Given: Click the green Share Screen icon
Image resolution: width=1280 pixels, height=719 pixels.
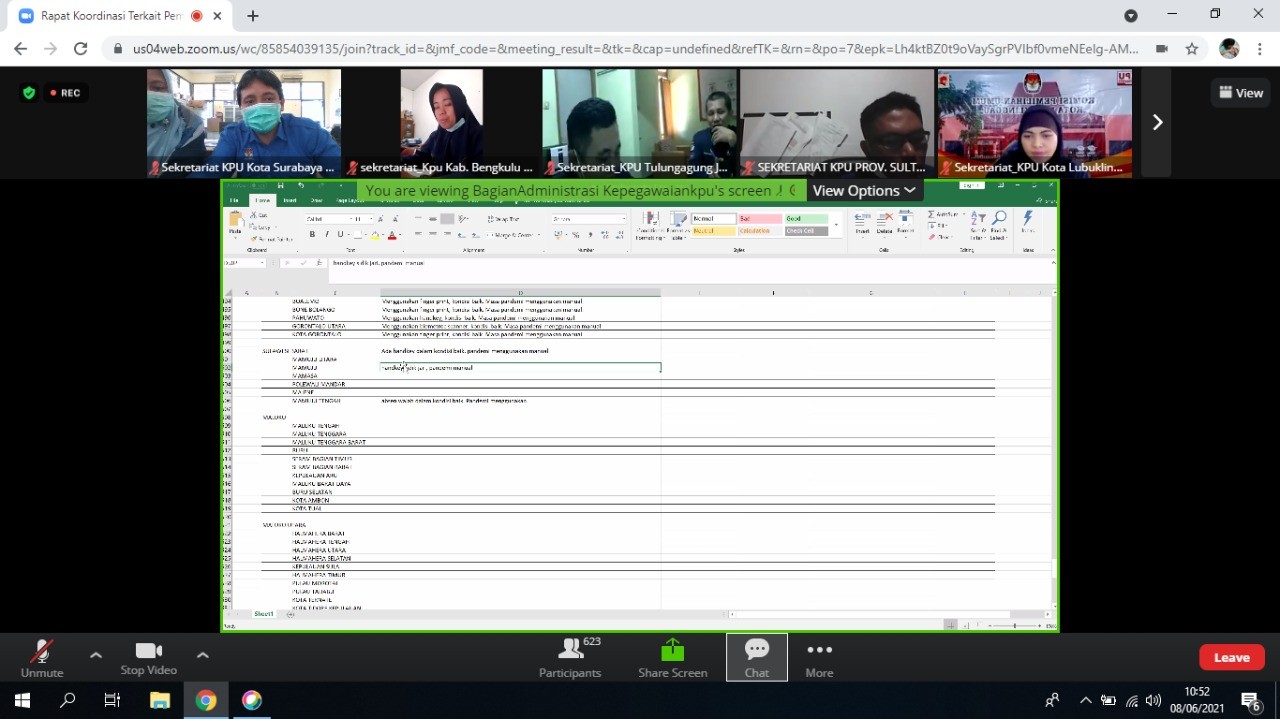Looking at the screenshot, I should tap(673, 650).
